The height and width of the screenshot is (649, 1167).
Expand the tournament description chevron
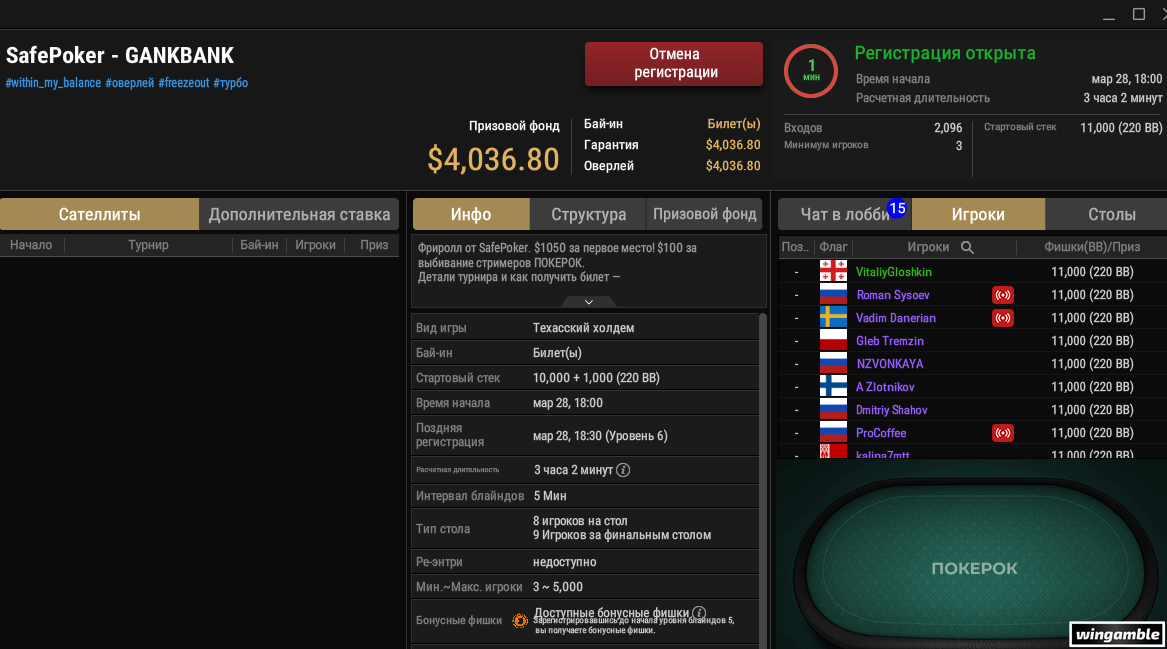point(589,301)
